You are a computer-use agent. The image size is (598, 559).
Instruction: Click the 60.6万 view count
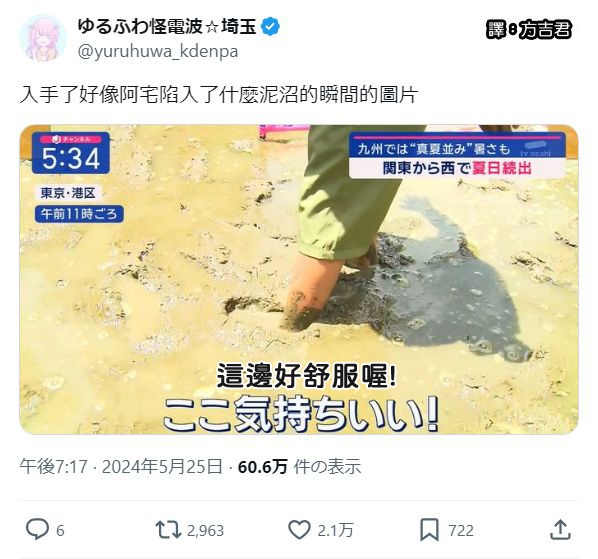pyautogui.click(x=262, y=466)
